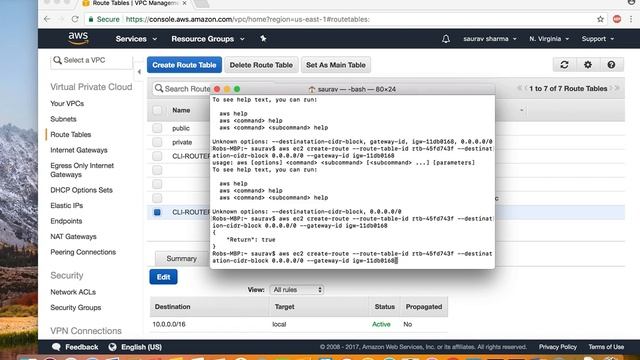This screenshot has width=640, height=360.
Task: Open the saurav sharma account menu
Action: click(x=490, y=39)
